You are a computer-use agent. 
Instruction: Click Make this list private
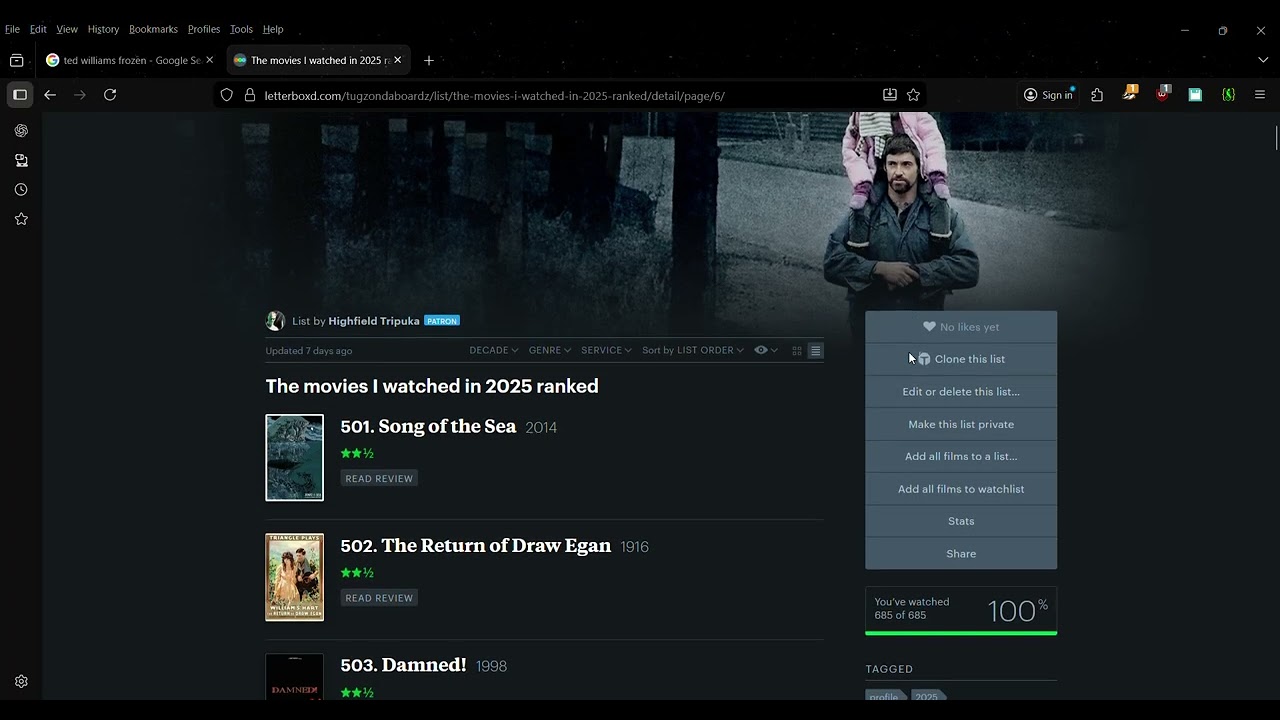click(961, 424)
